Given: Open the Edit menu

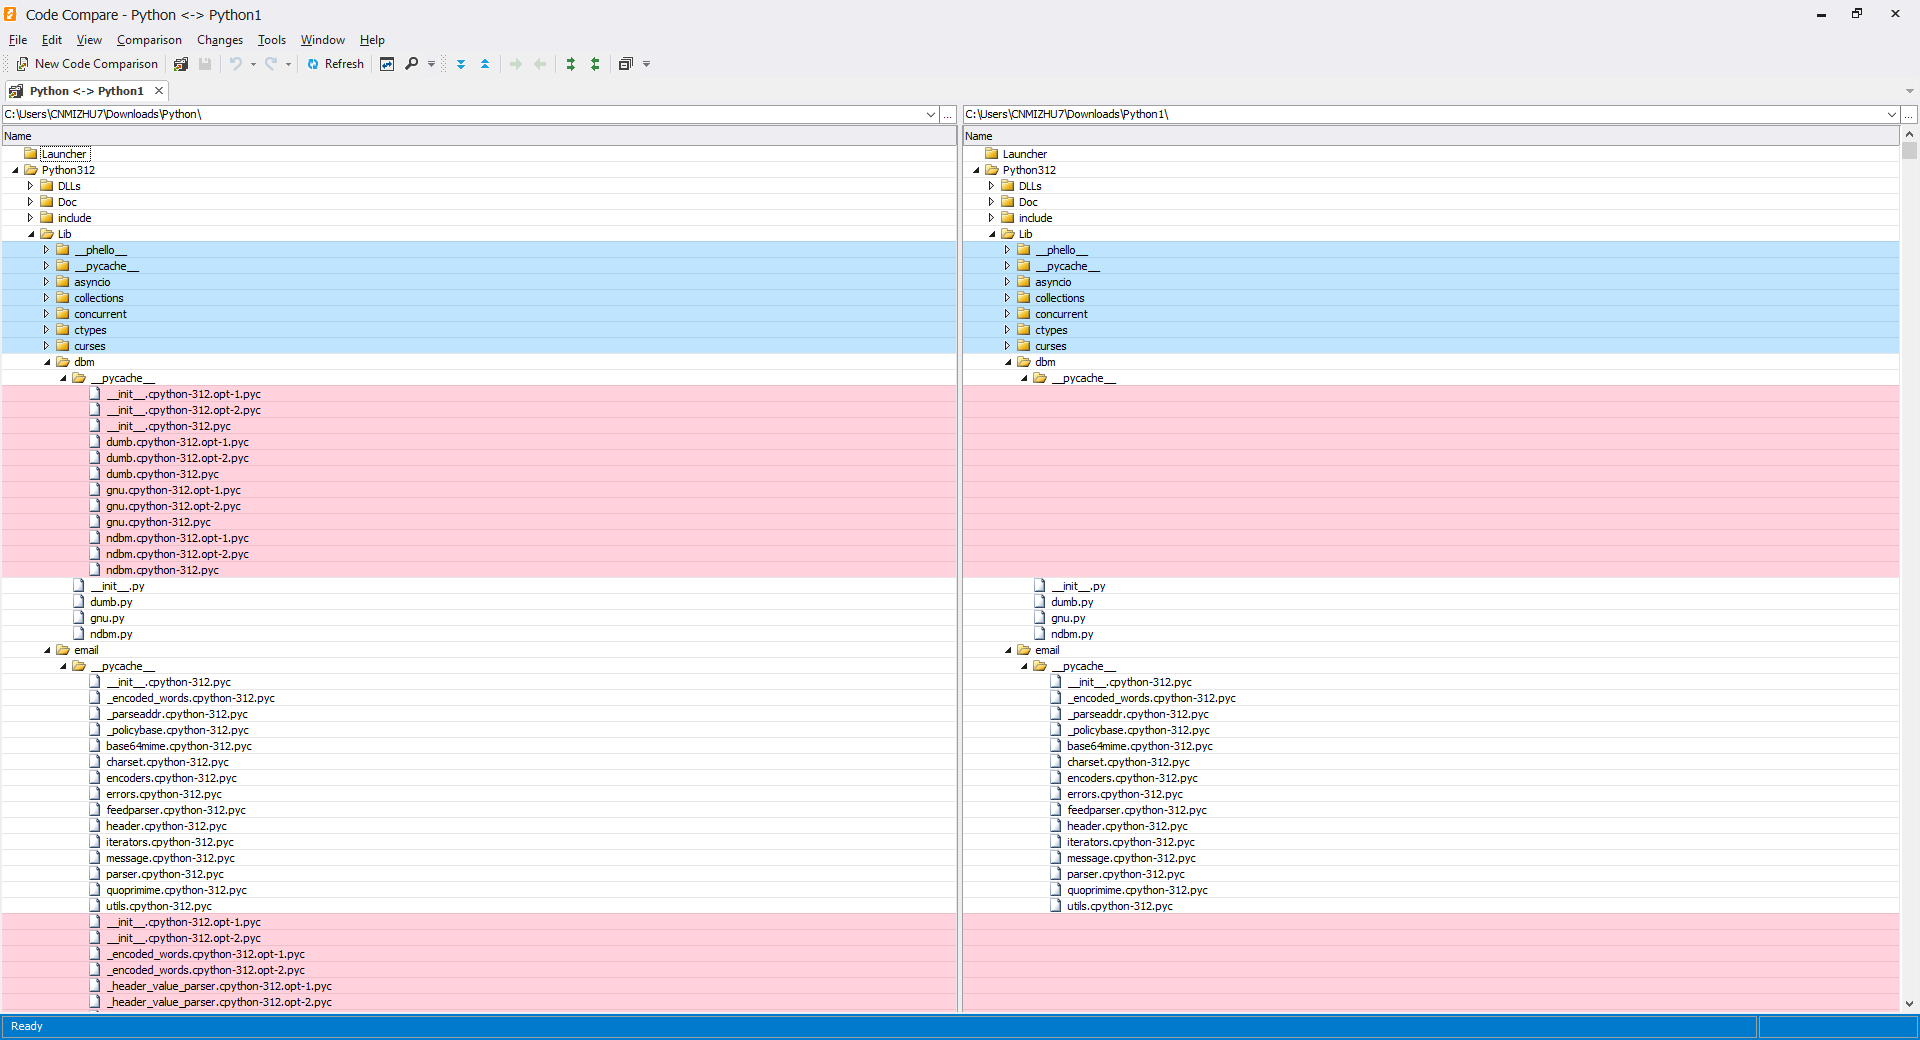Looking at the screenshot, I should pyautogui.click(x=52, y=40).
